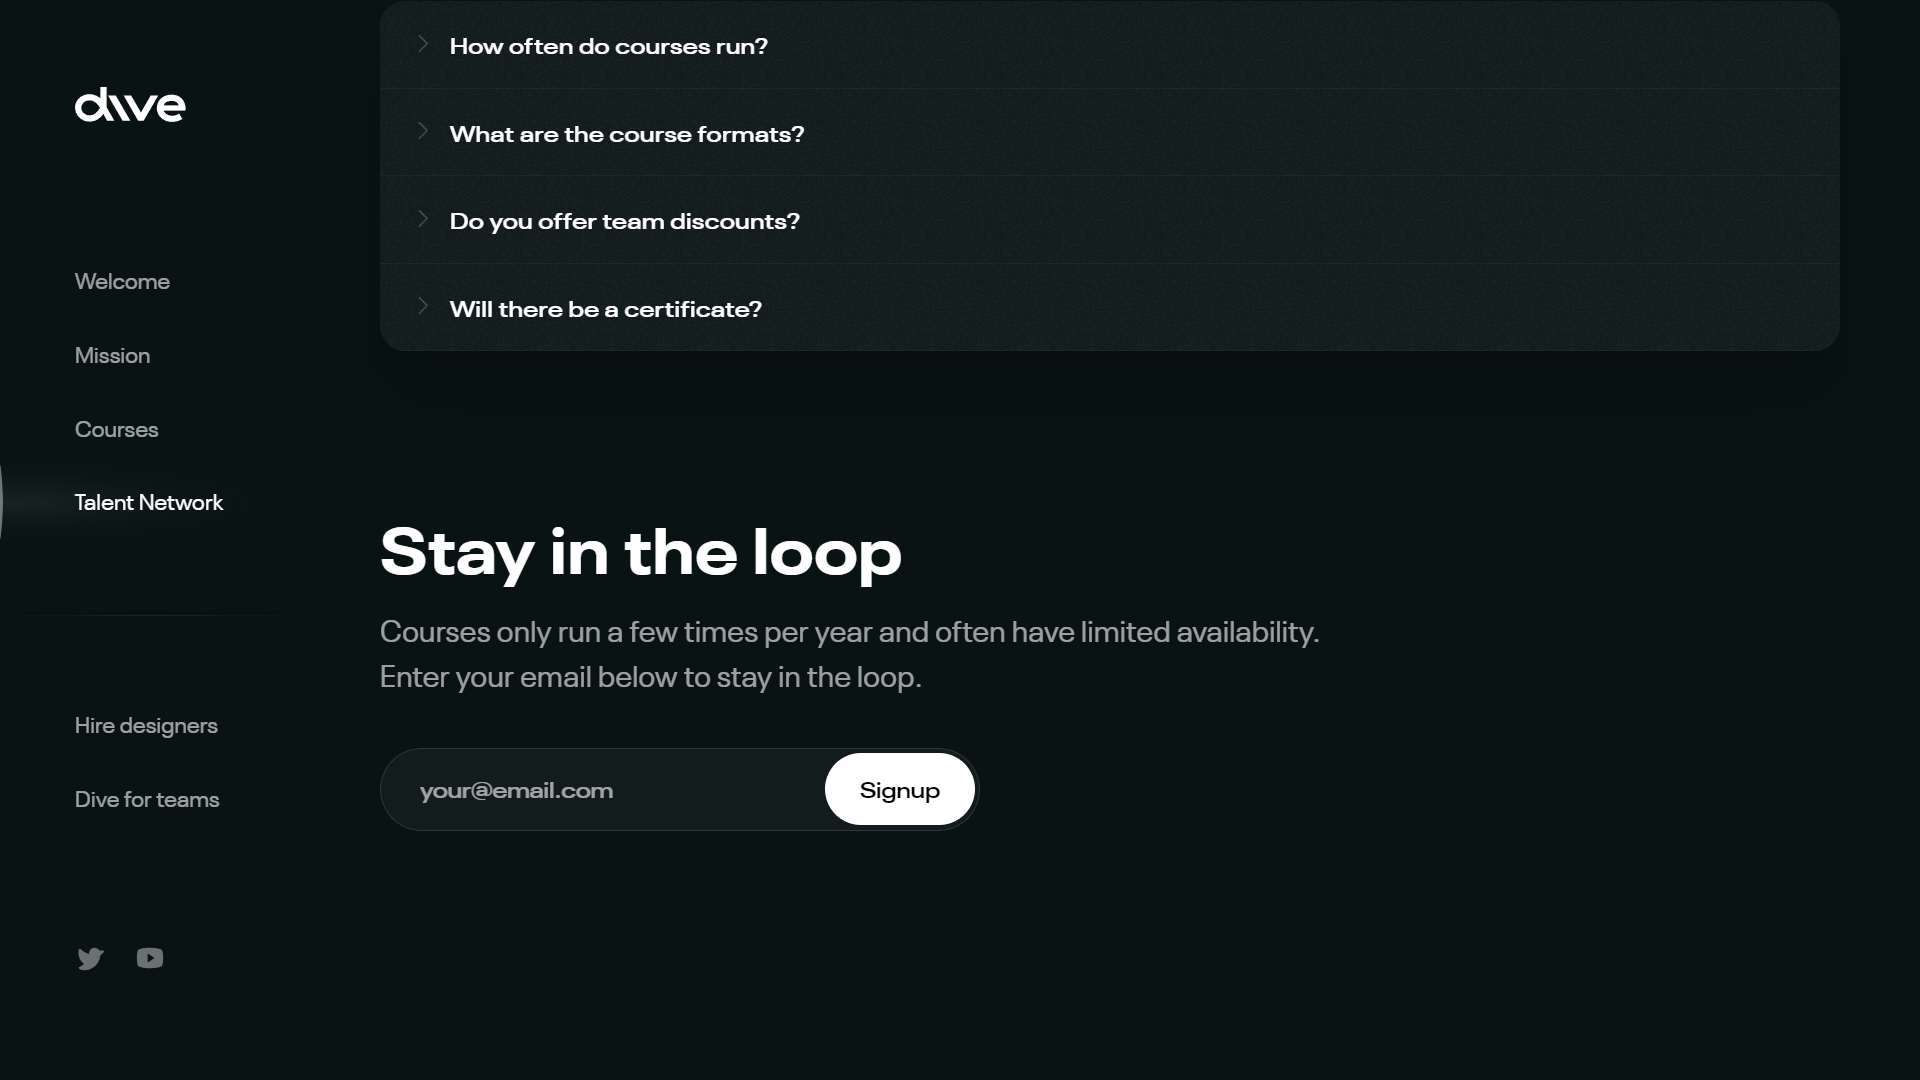Open the Courses section

click(x=116, y=430)
